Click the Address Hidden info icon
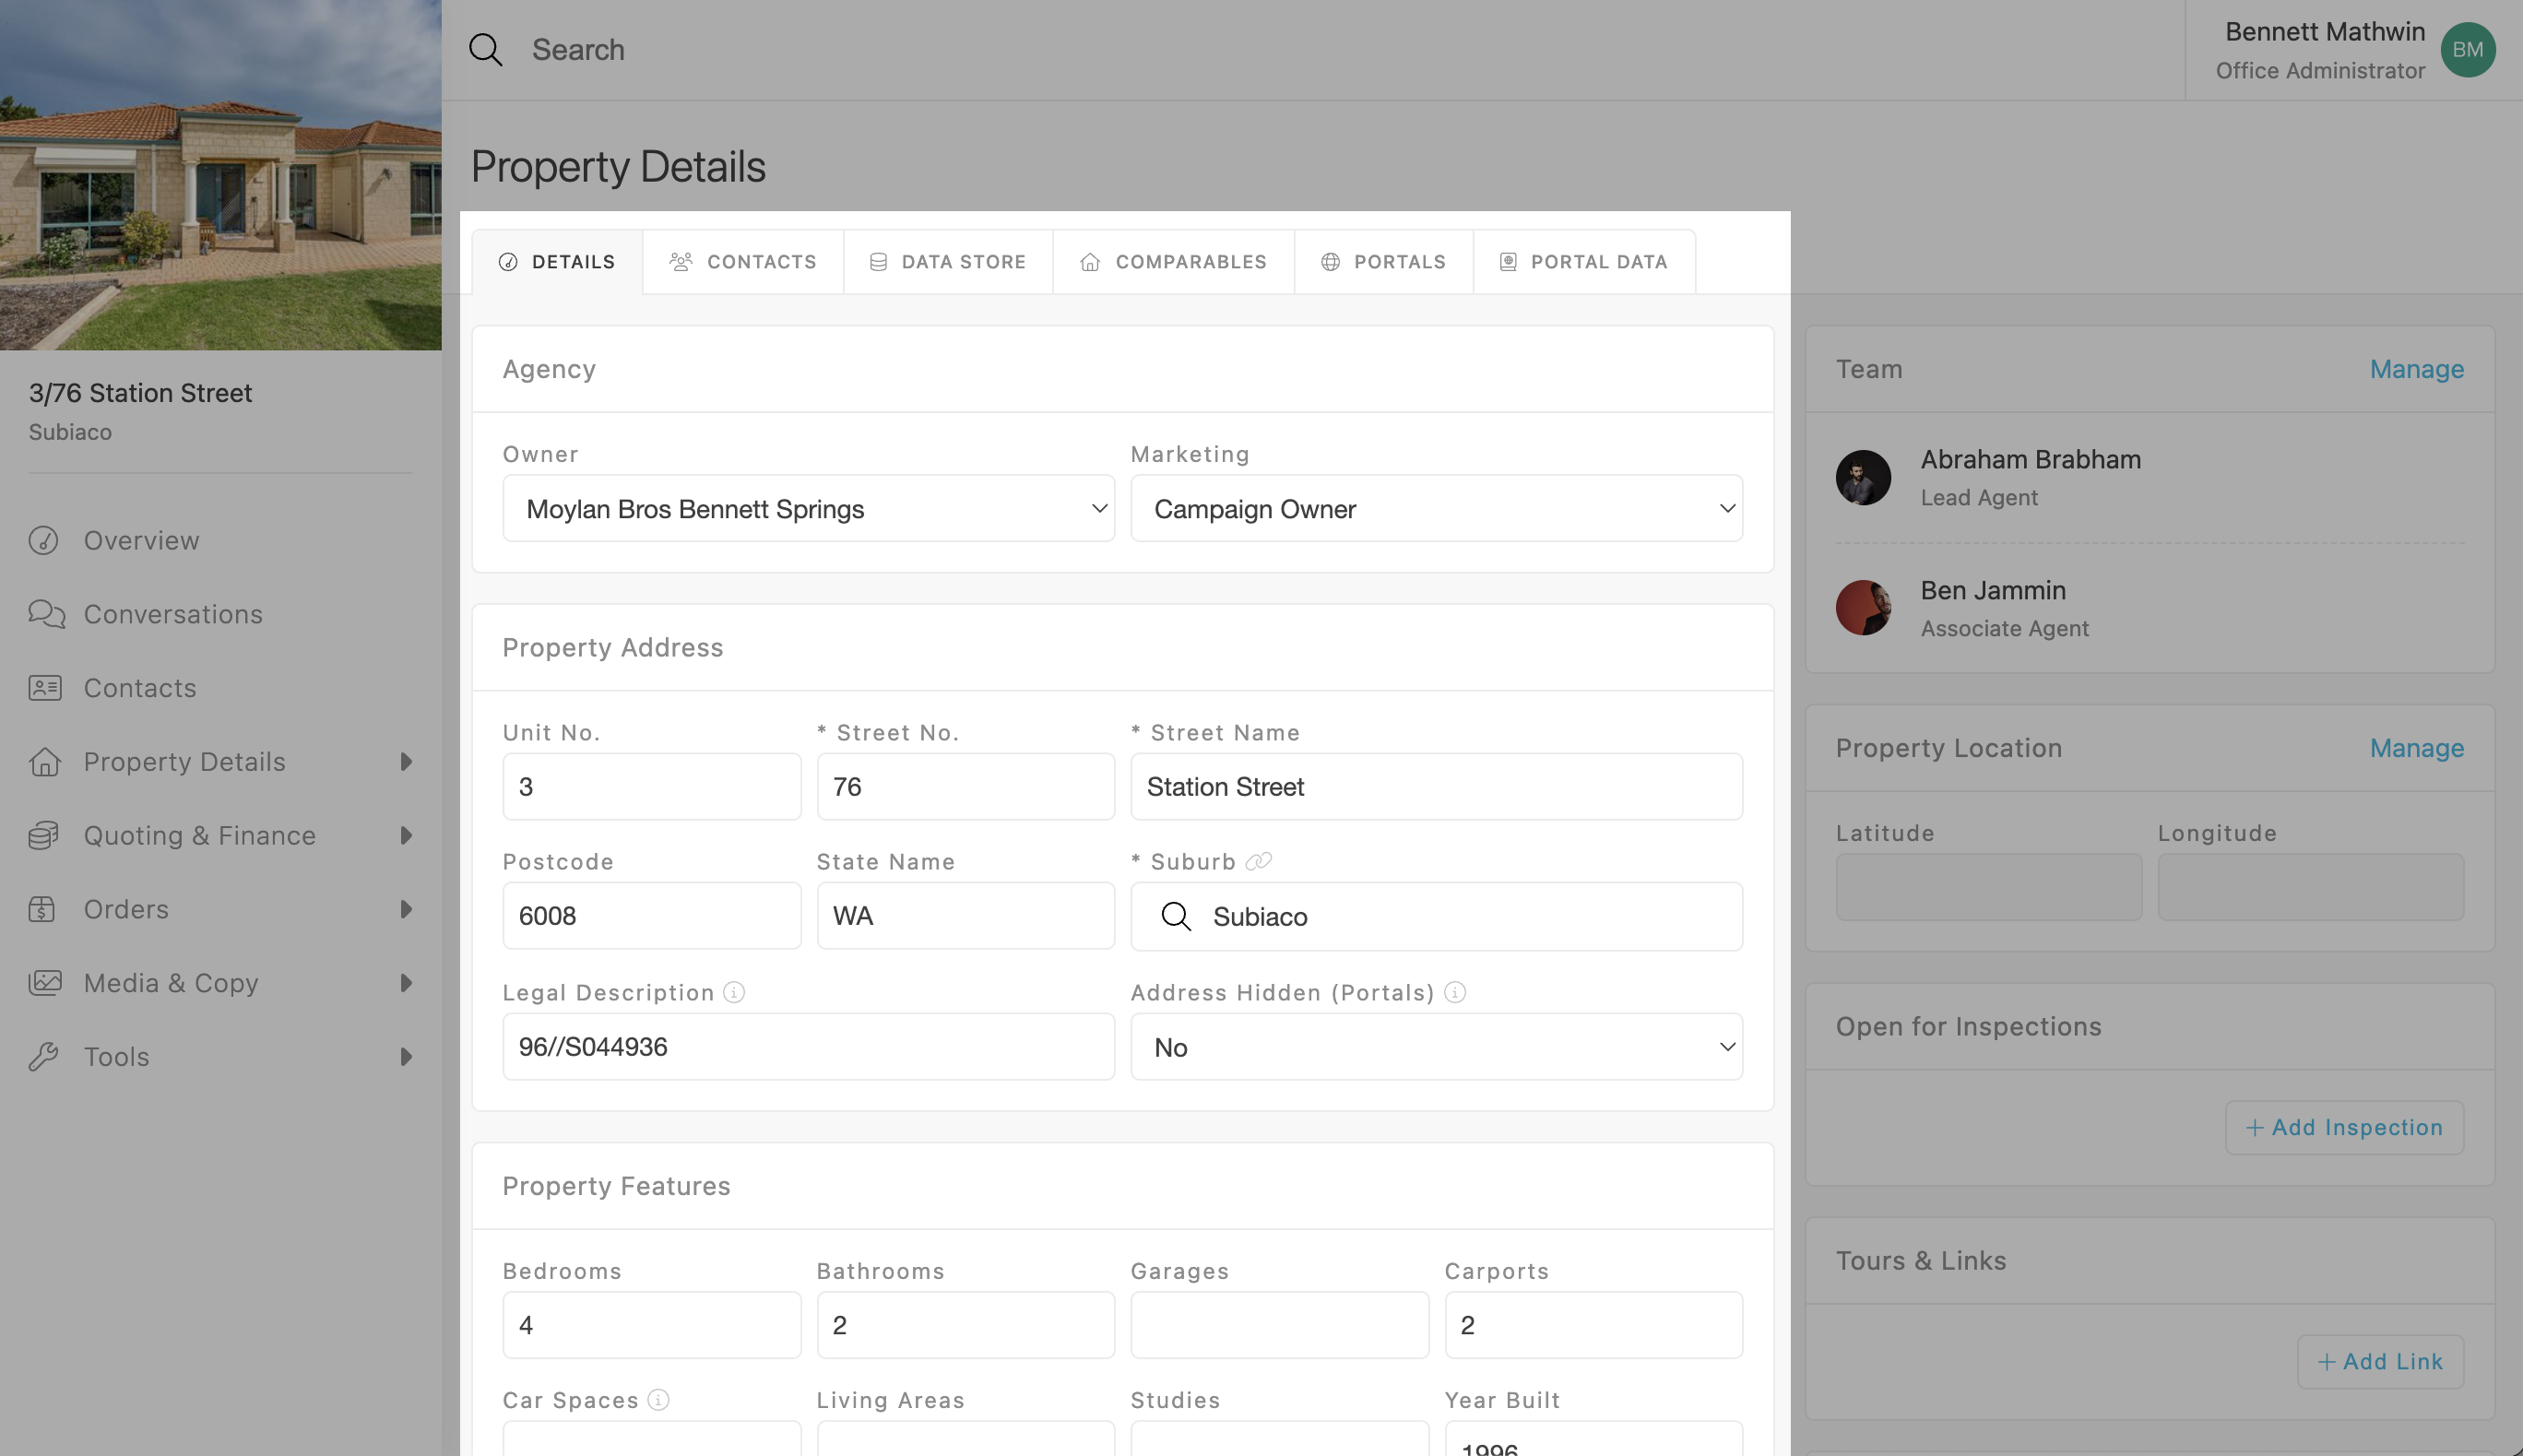Viewport: 2523px width, 1456px height. click(x=1455, y=993)
